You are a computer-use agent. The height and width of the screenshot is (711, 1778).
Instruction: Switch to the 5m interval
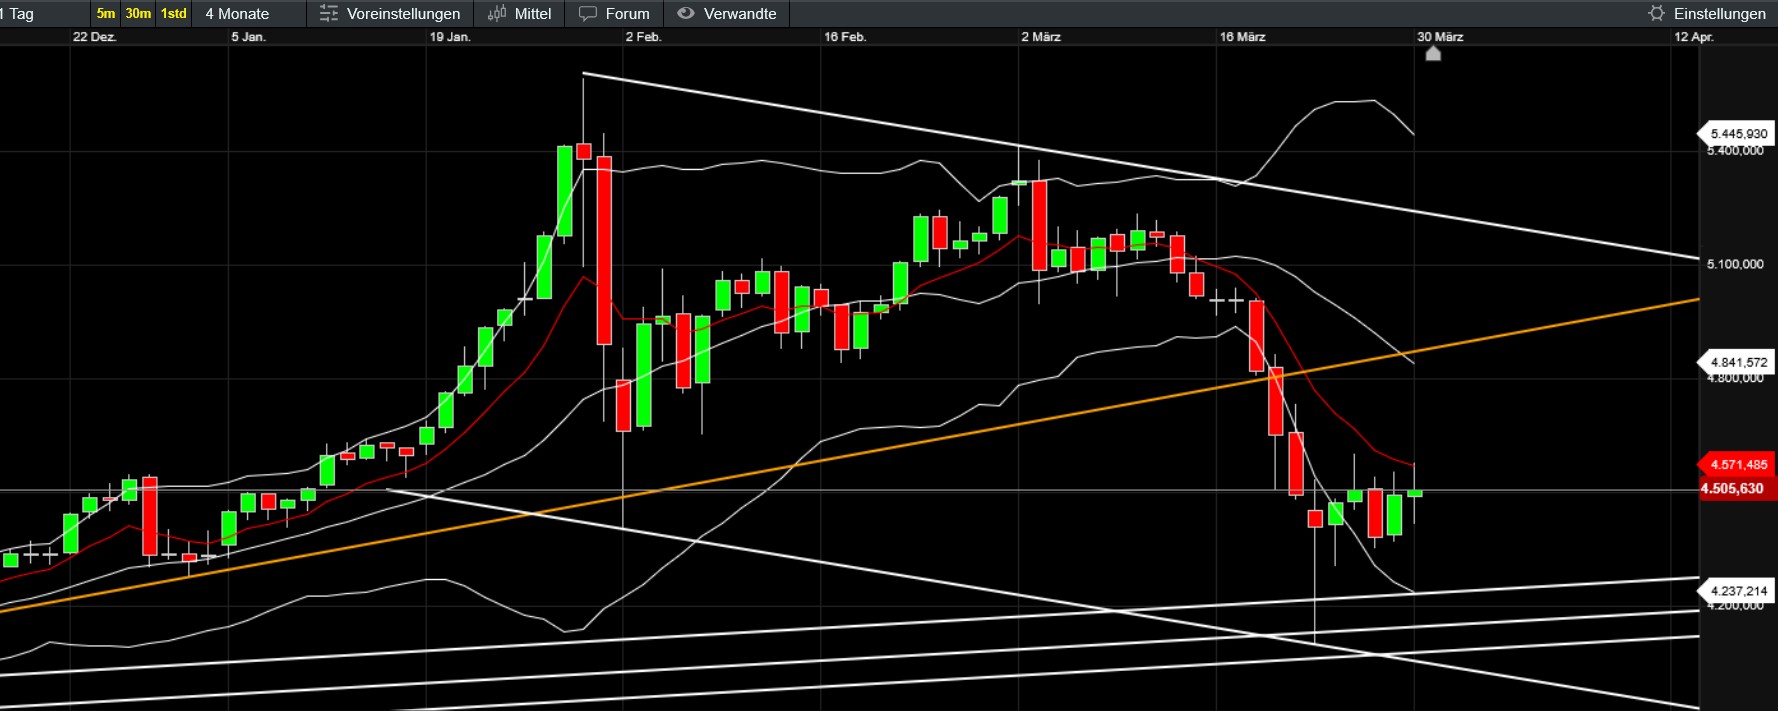(x=105, y=14)
